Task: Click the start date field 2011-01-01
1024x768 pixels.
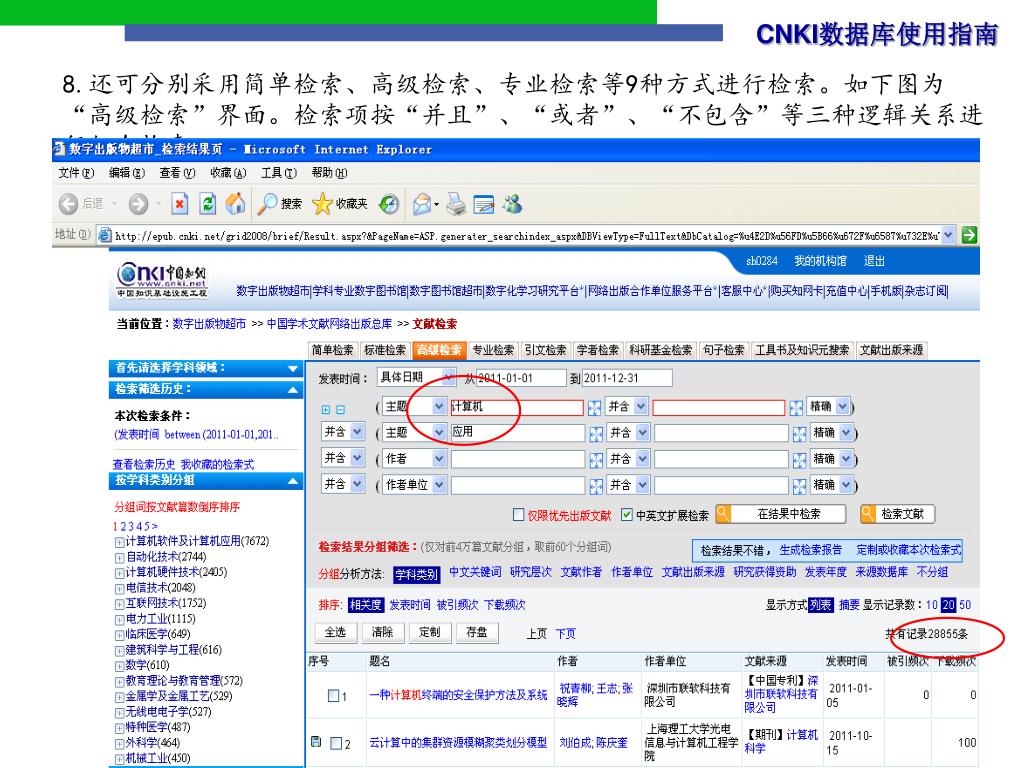Action: pyautogui.click(x=521, y=377)
